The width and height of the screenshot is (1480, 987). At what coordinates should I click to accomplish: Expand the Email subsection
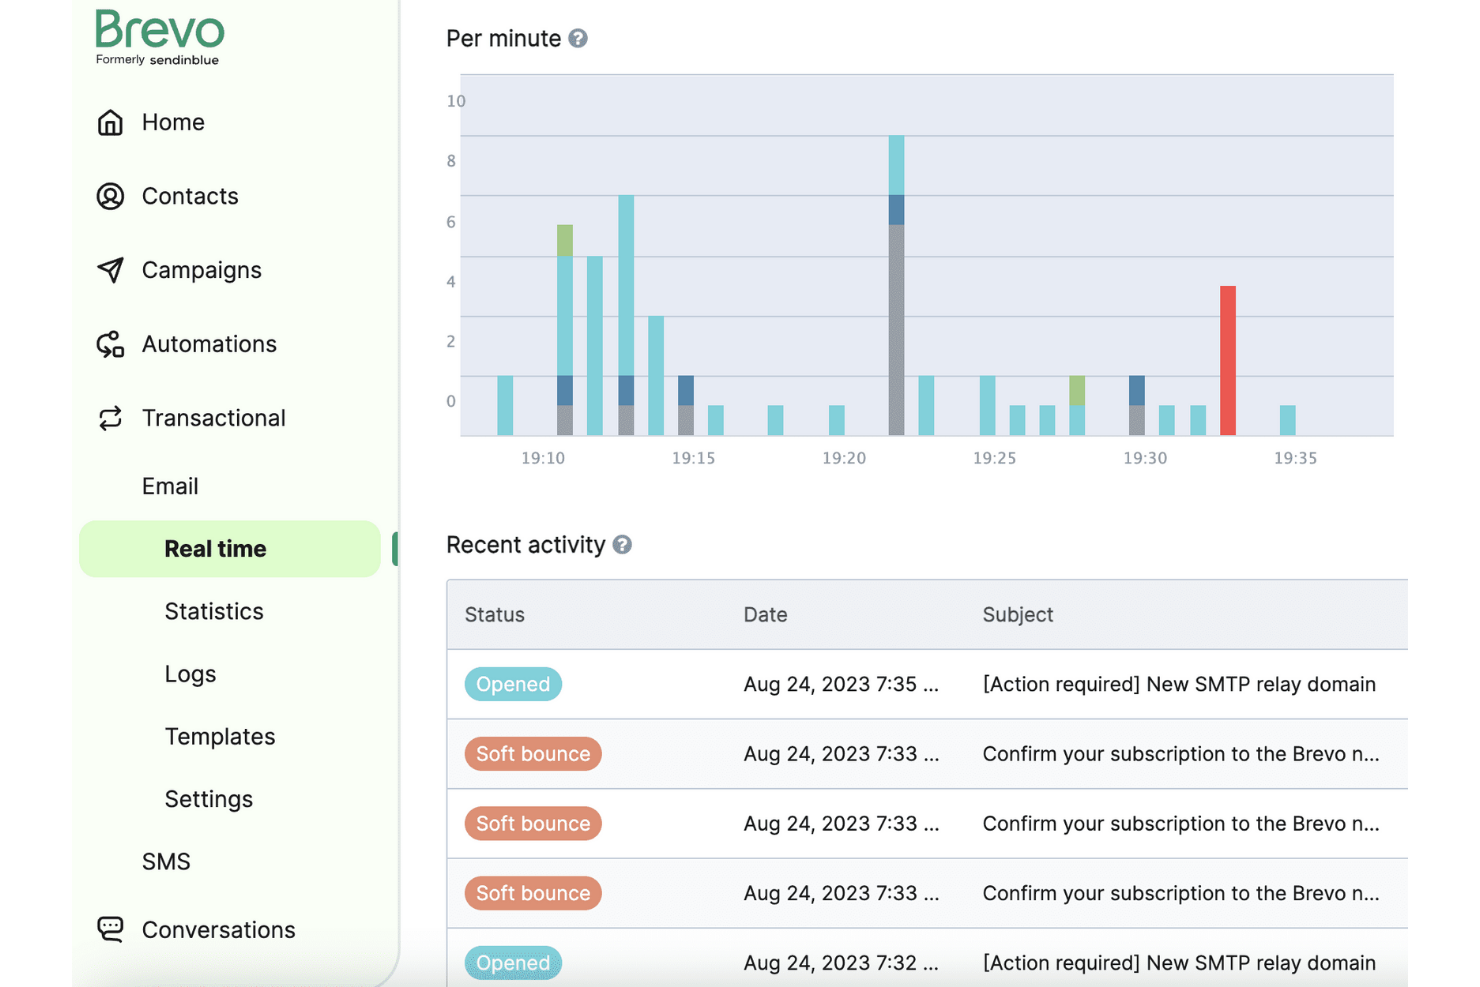(170, 485)
